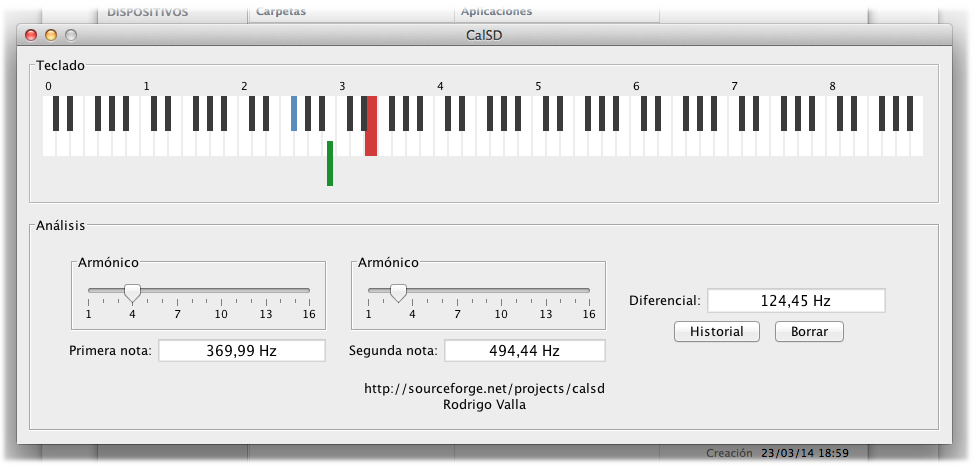
Task: Select Carpetas tab in the background window
Action: (281, 11)
